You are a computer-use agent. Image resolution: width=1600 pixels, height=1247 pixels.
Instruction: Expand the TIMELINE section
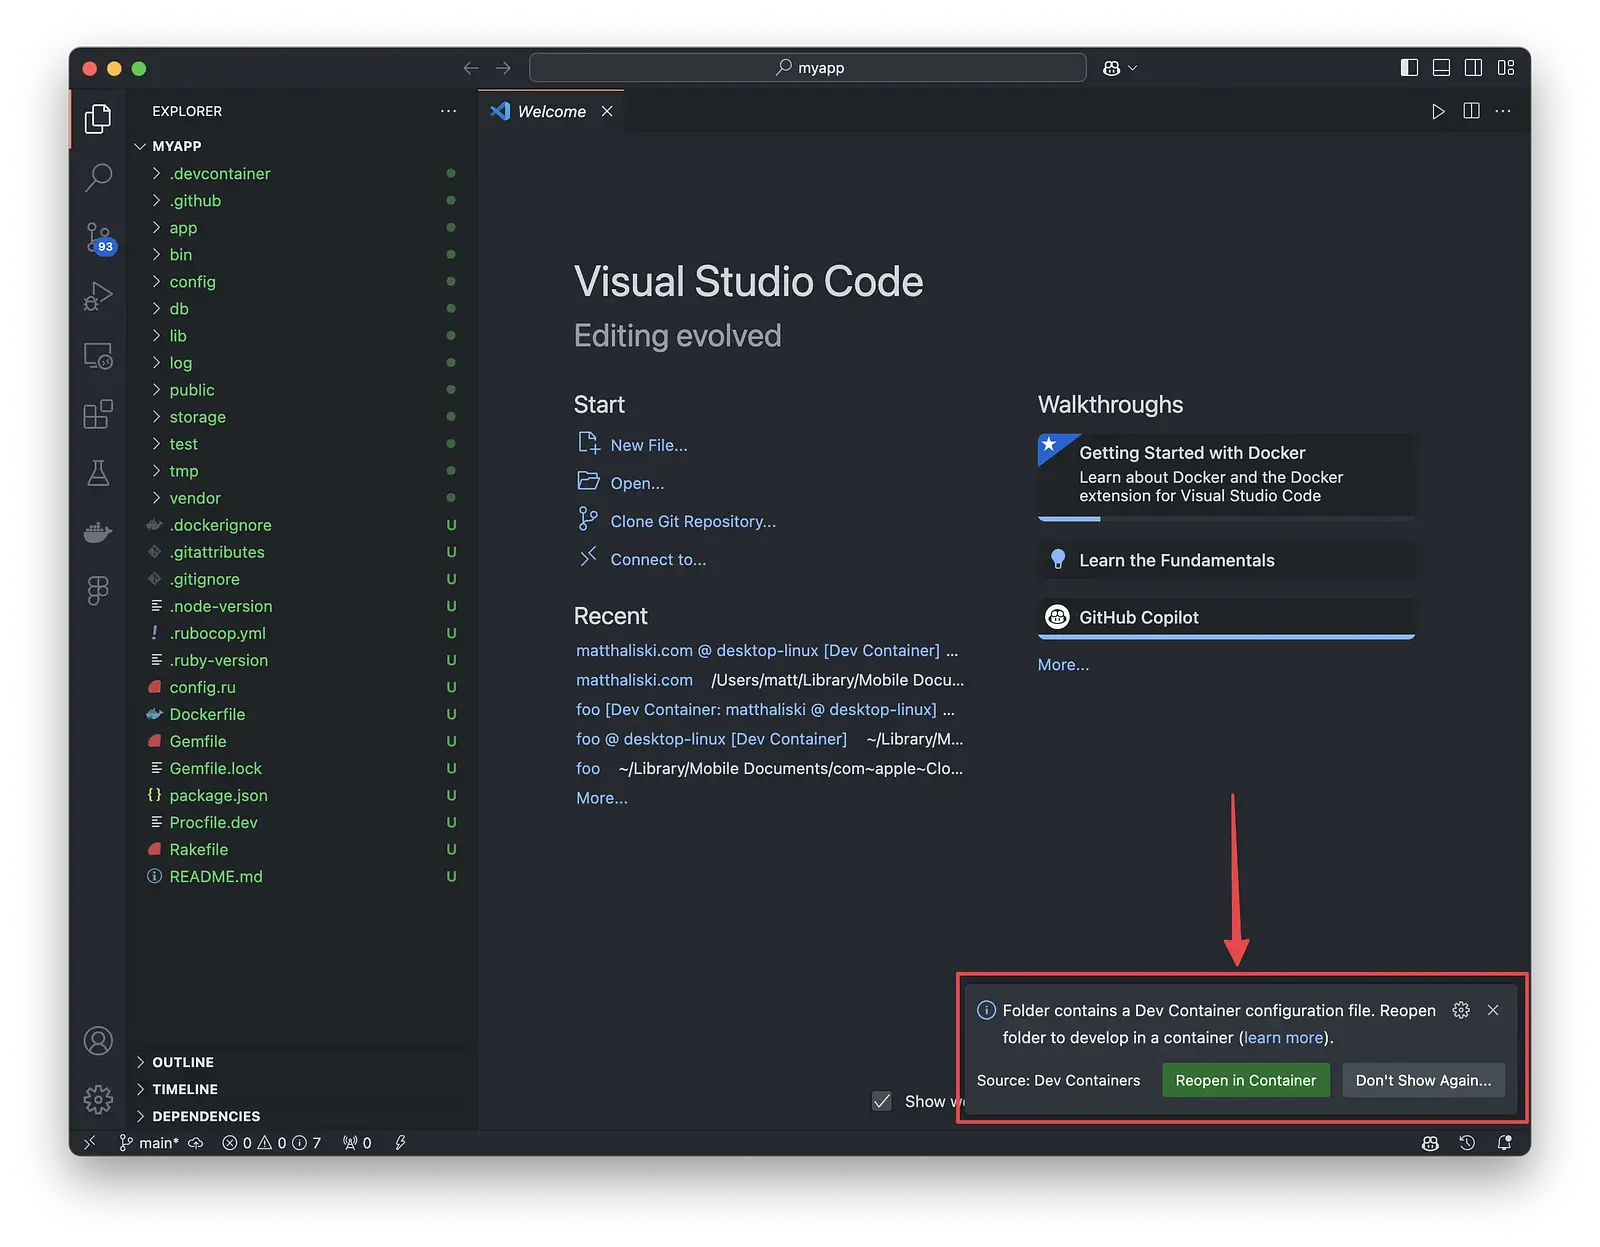(302, 1089)
